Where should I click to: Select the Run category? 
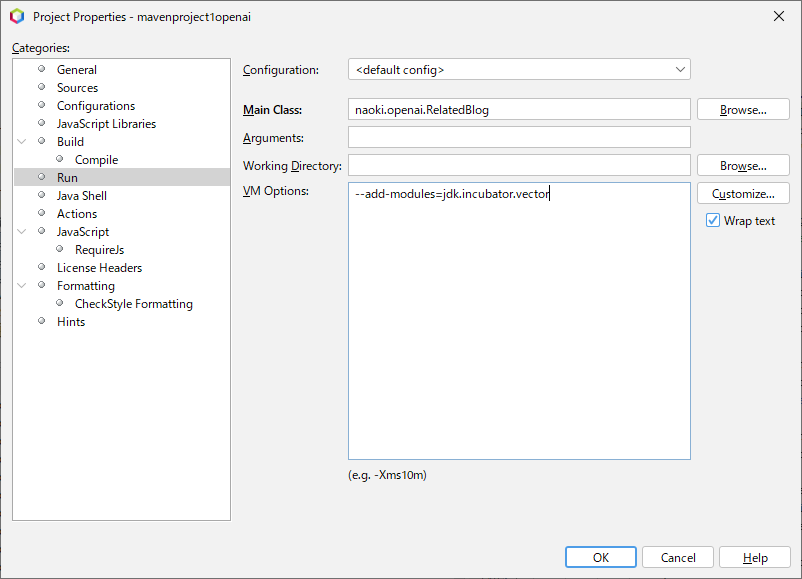click(x=66, y=177)
